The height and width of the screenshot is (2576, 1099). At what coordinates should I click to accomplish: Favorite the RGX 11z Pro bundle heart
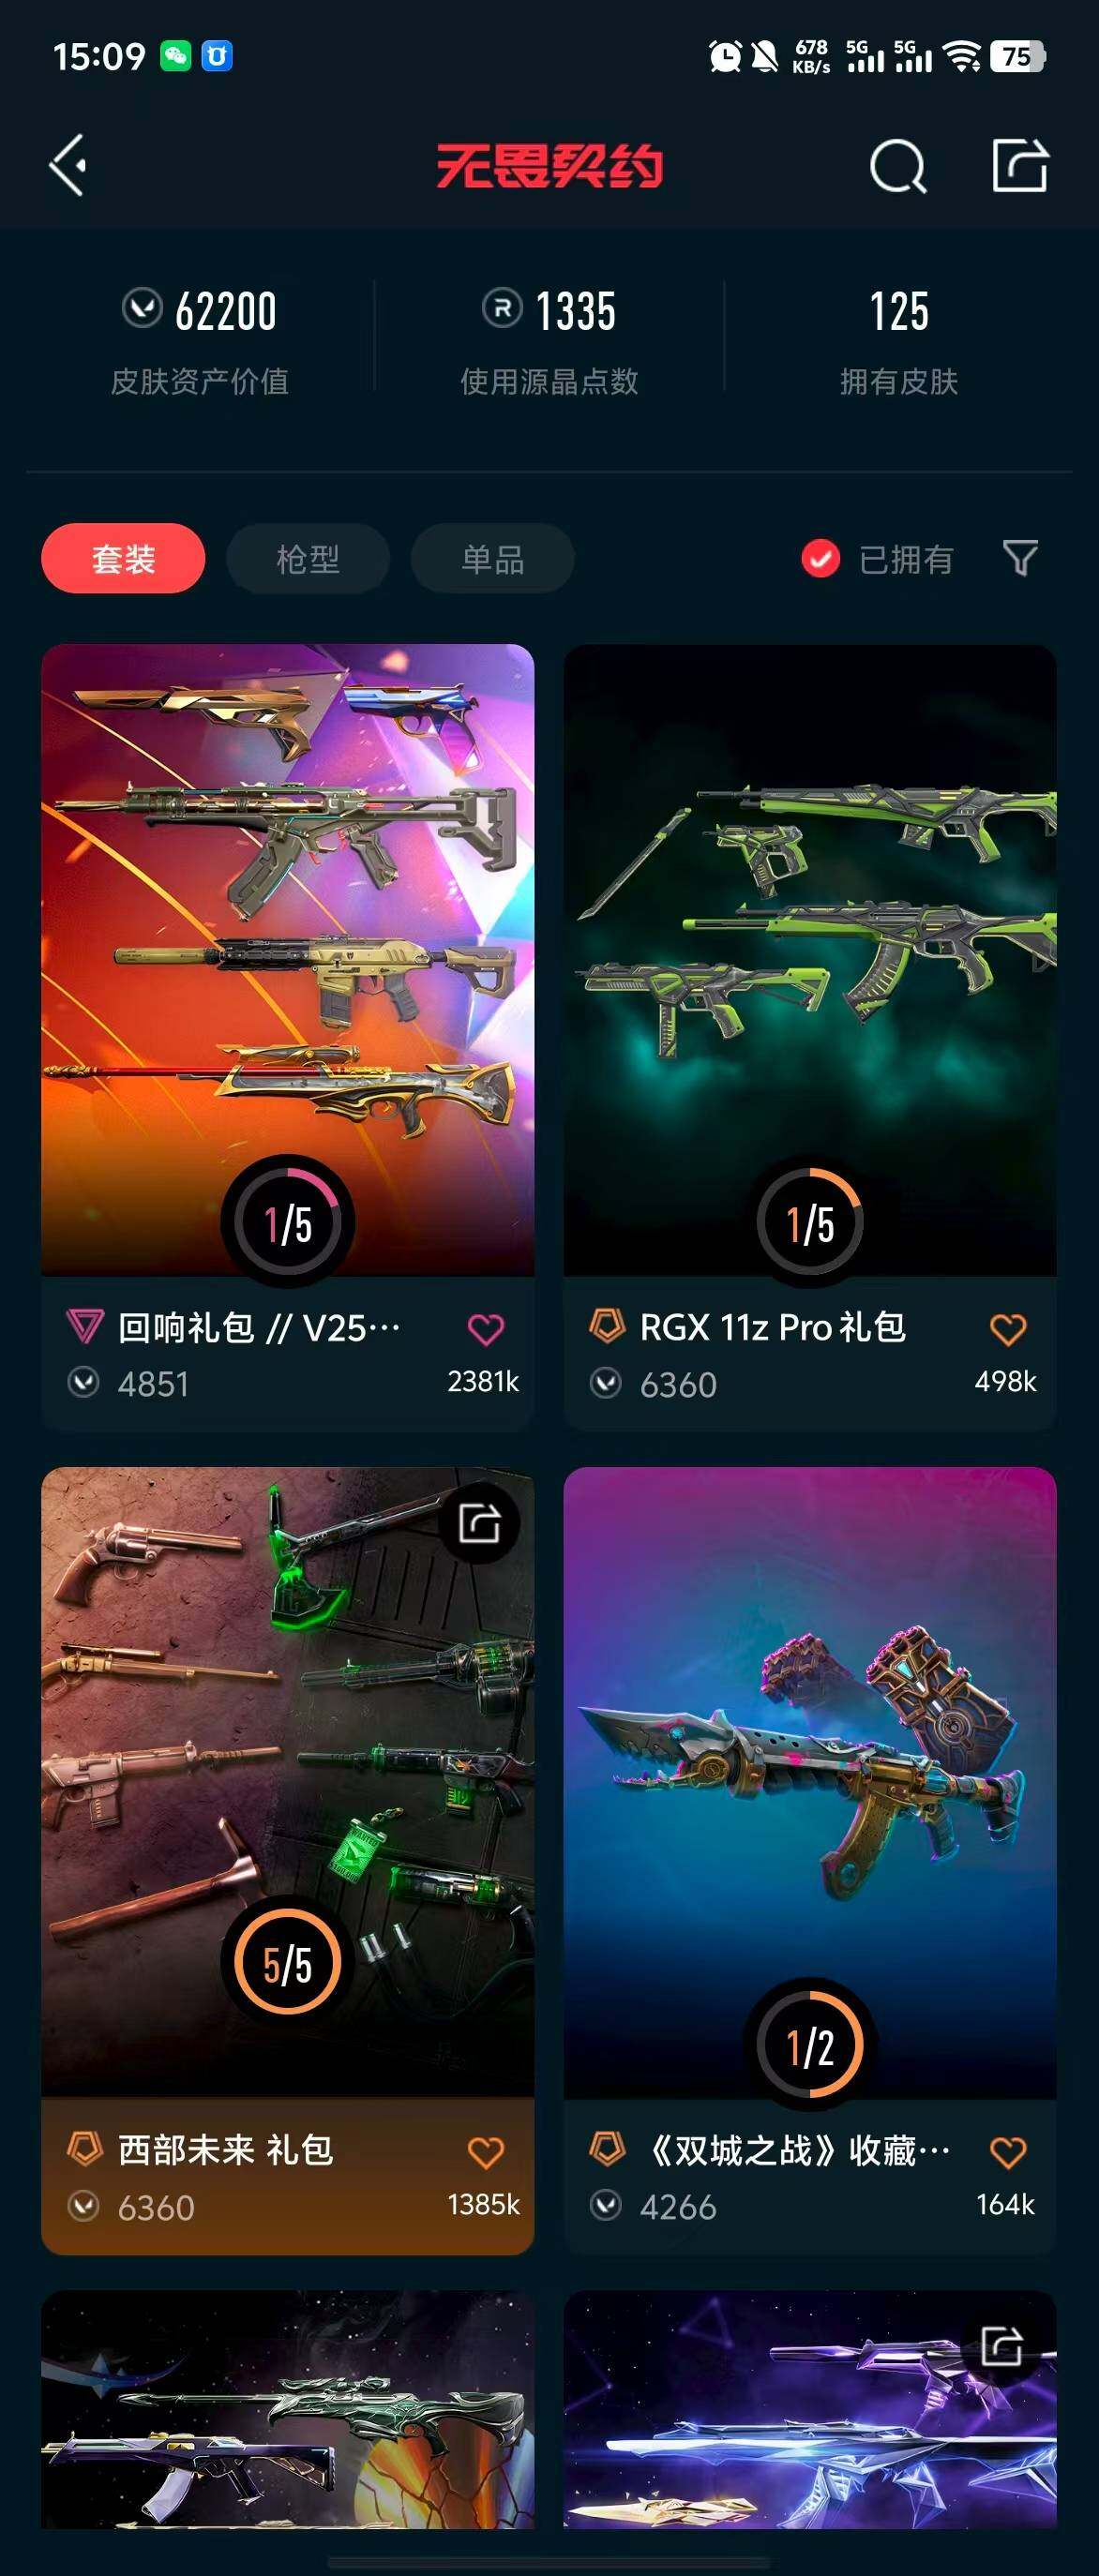click(1008, 1329)
